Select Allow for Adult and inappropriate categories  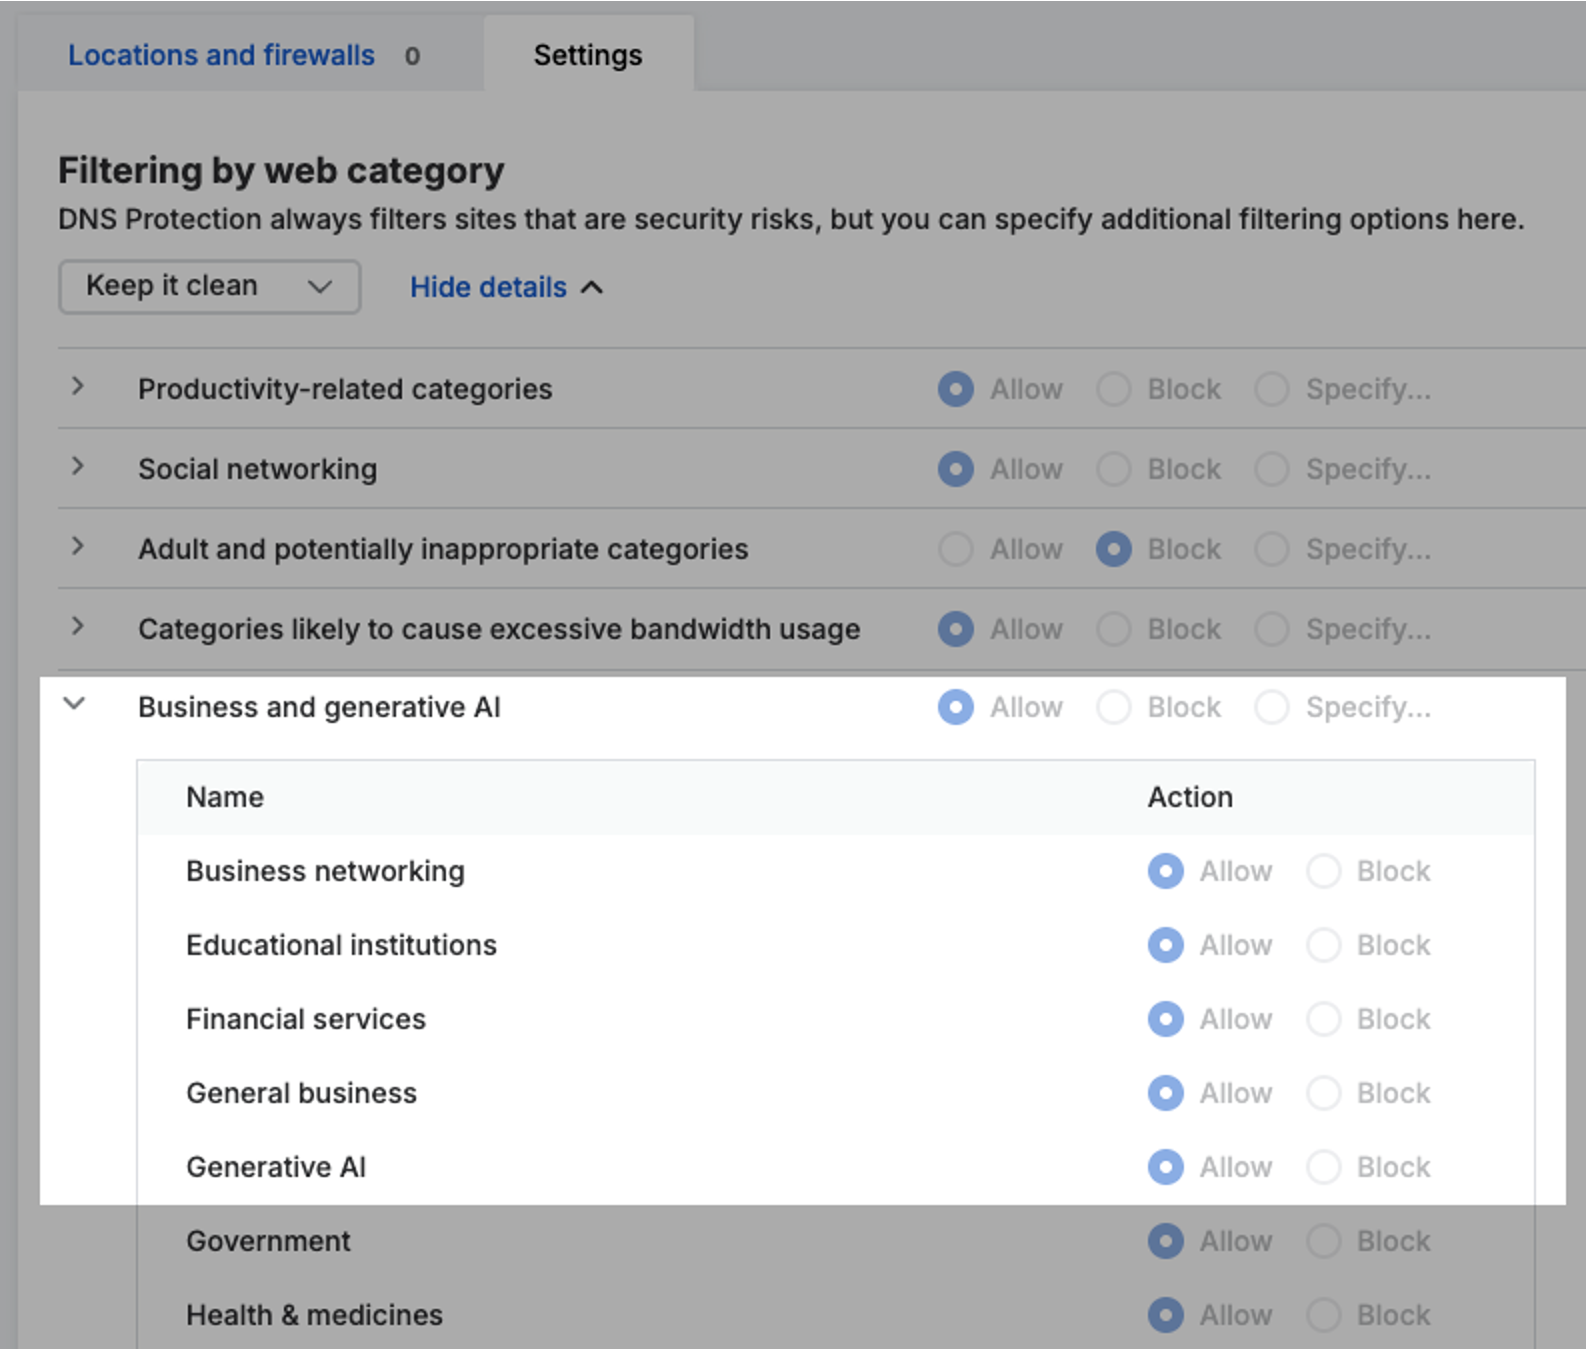[x=955, y=549]
